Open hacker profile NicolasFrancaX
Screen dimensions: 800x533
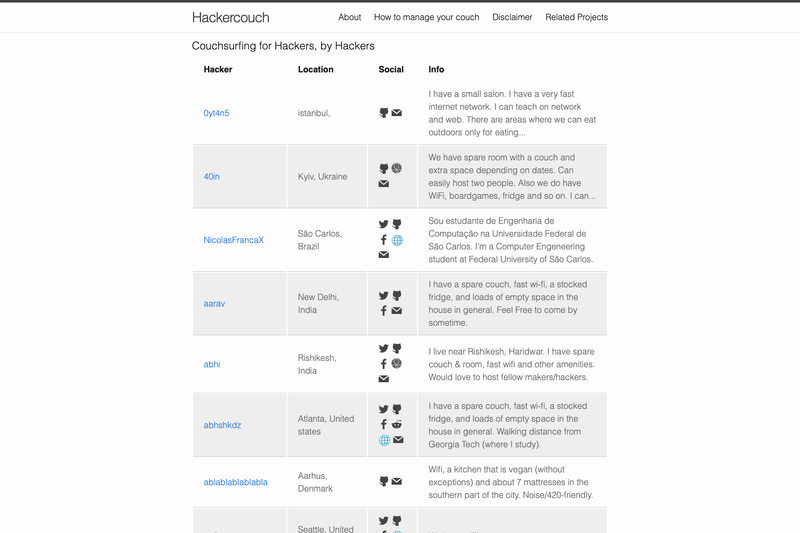pyautogui.click(x=234, y=240)
